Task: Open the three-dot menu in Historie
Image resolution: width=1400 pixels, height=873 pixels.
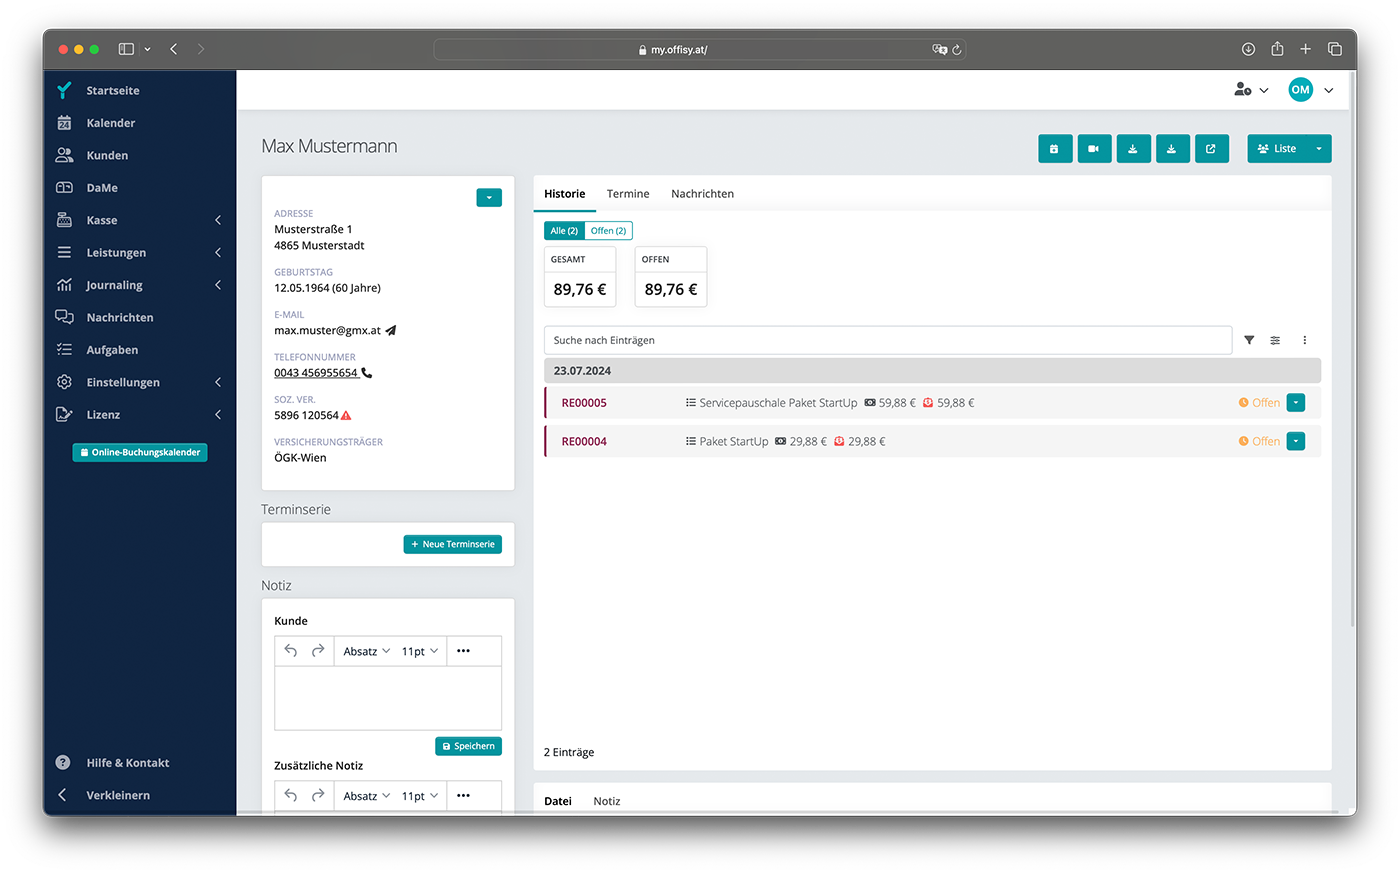Action: pos(1304,341)
